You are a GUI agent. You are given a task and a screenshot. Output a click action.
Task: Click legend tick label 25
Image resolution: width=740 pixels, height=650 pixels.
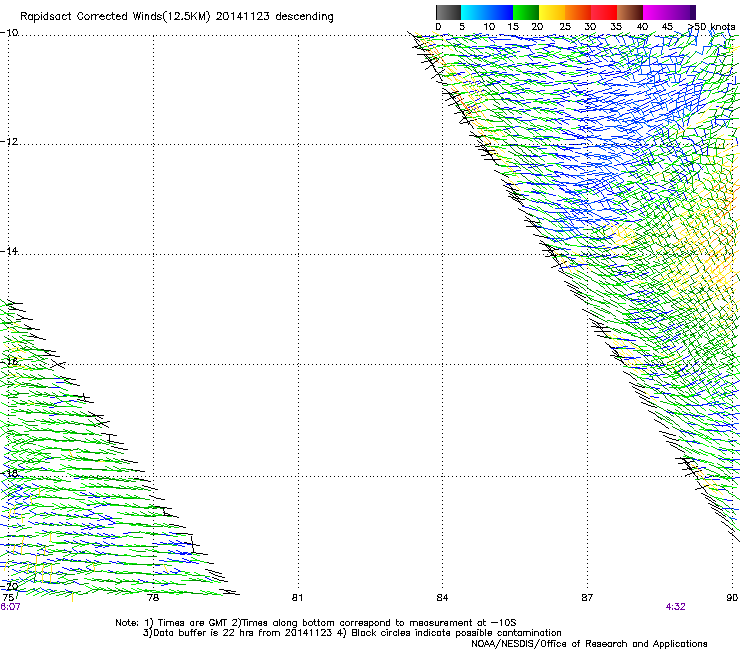(565, 27)
